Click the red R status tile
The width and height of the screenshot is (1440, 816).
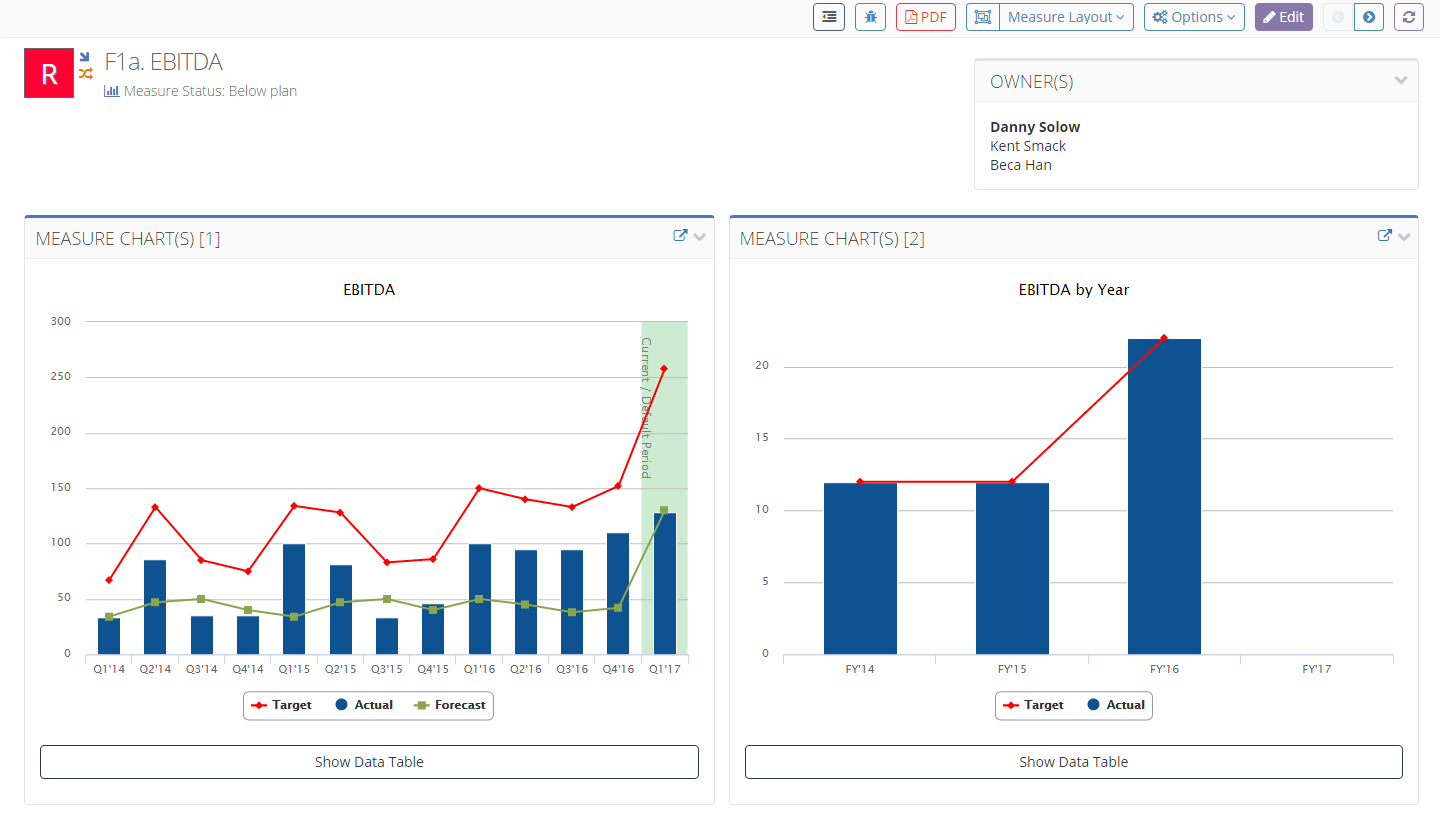tap(48, 73)
